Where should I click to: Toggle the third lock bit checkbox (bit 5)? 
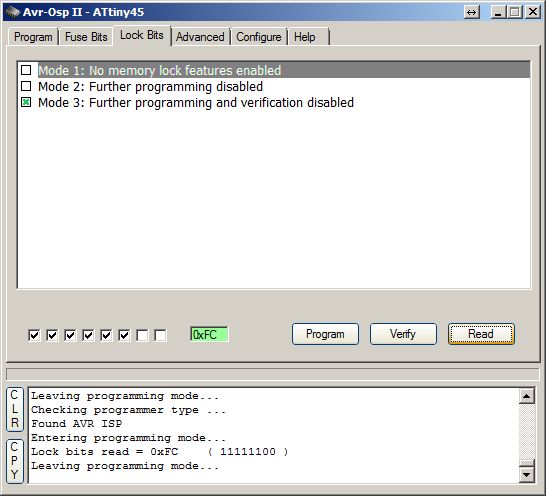pos(70,335)
